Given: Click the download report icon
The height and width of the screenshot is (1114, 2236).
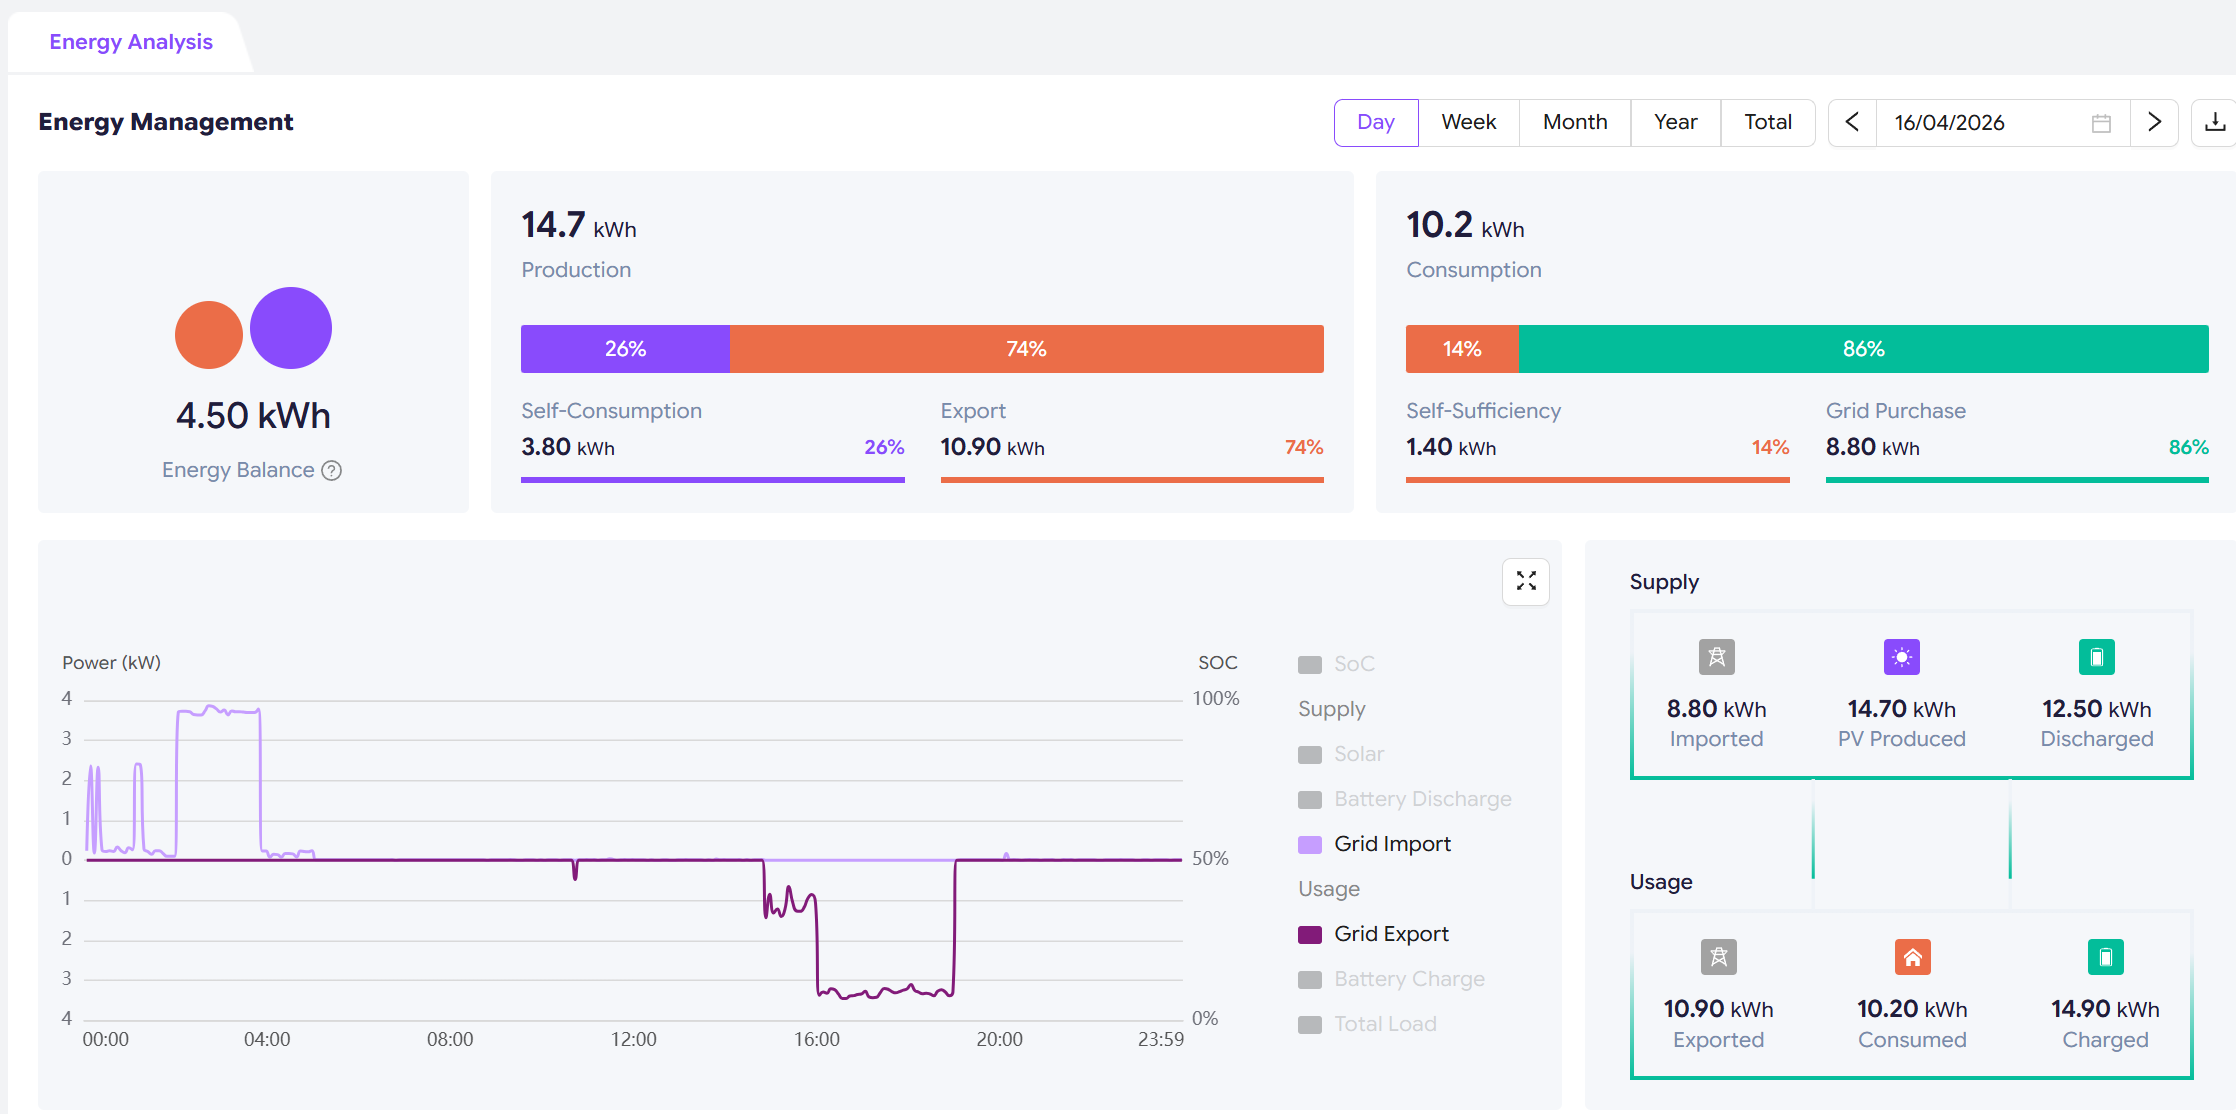Looking at the screenshot, I should pyautogui.click(x=2215, y=123).
